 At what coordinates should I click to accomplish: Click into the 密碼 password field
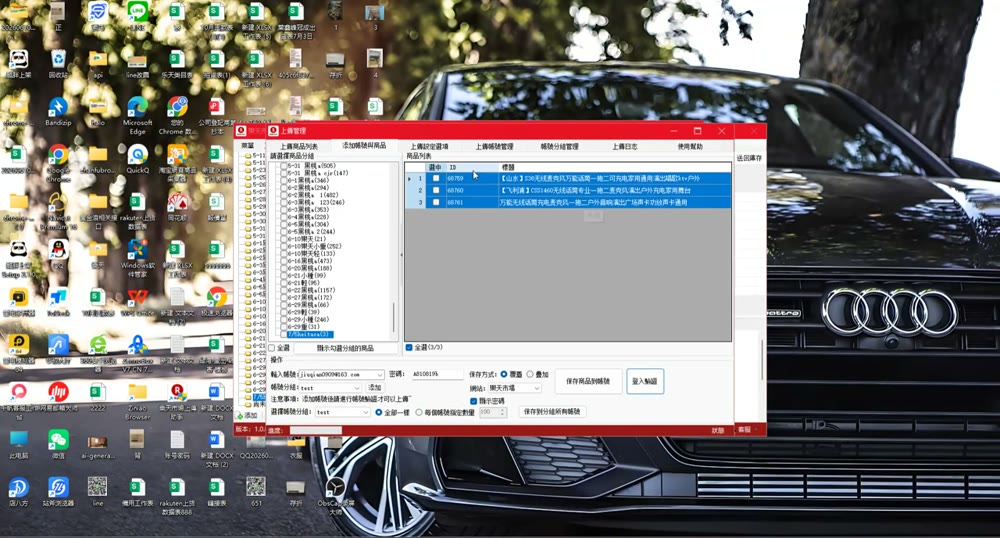click(x=437, y=374)
